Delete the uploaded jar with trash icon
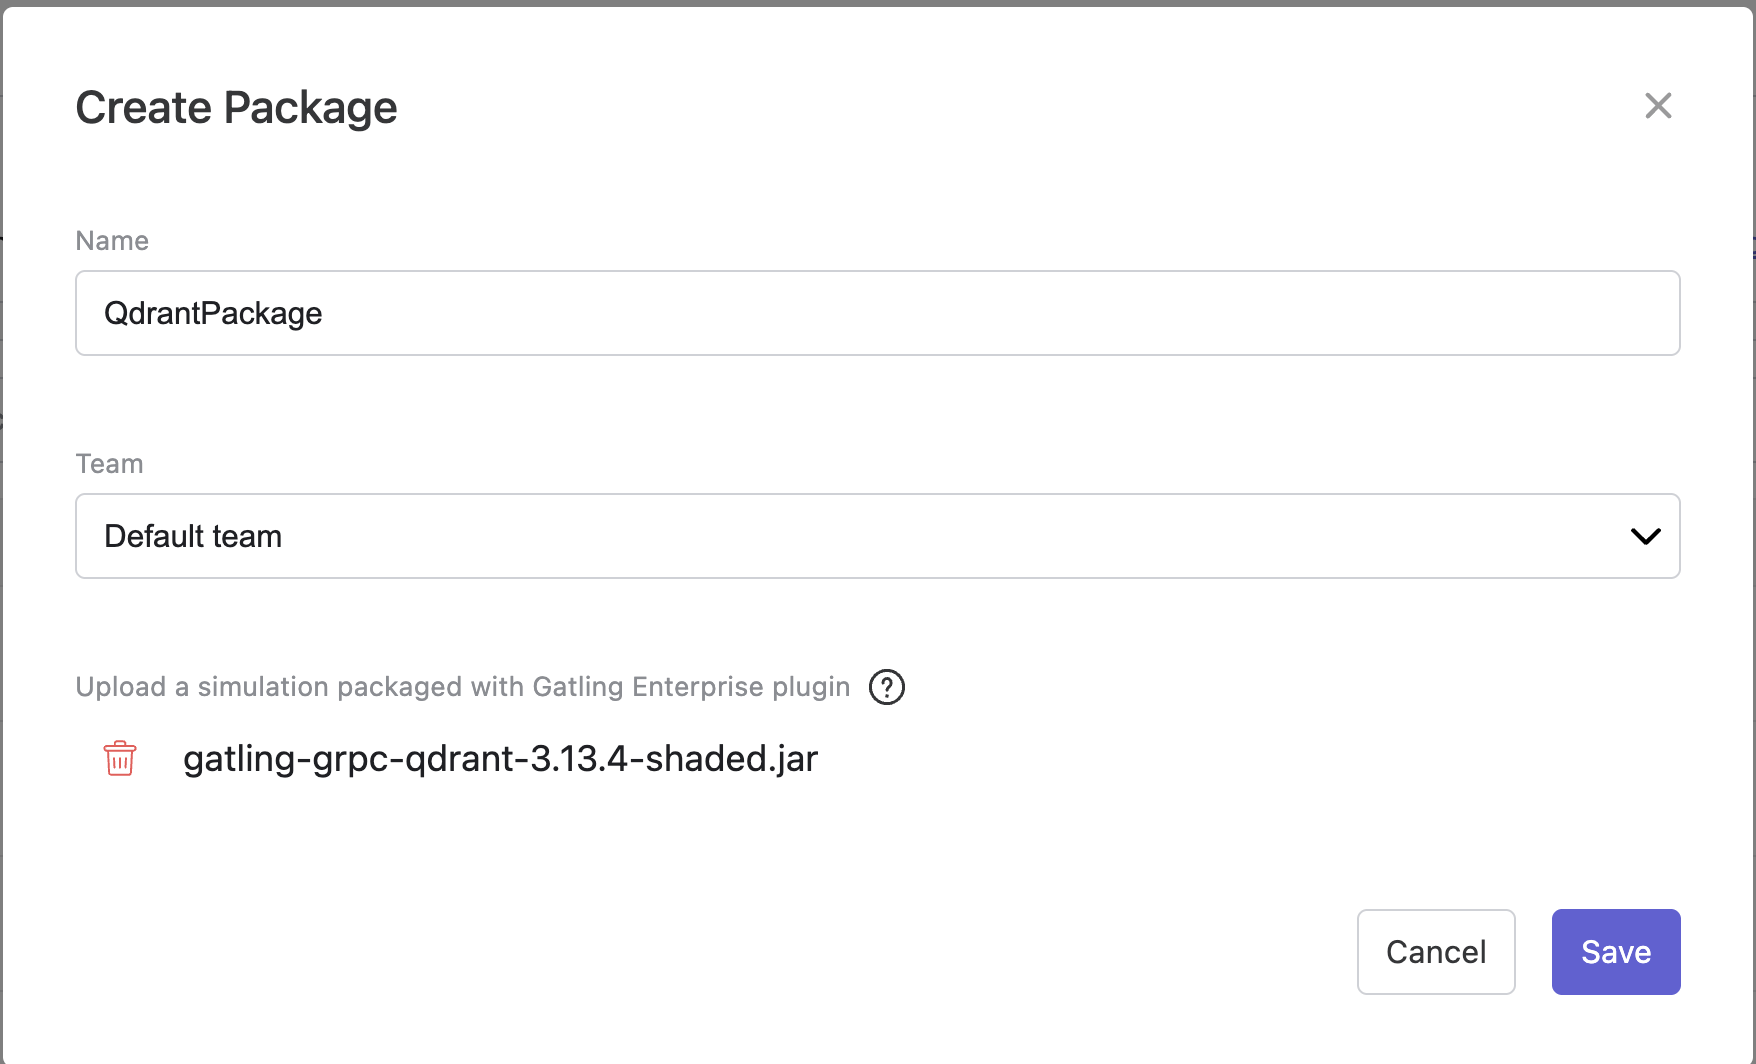 tap(120, 758)
